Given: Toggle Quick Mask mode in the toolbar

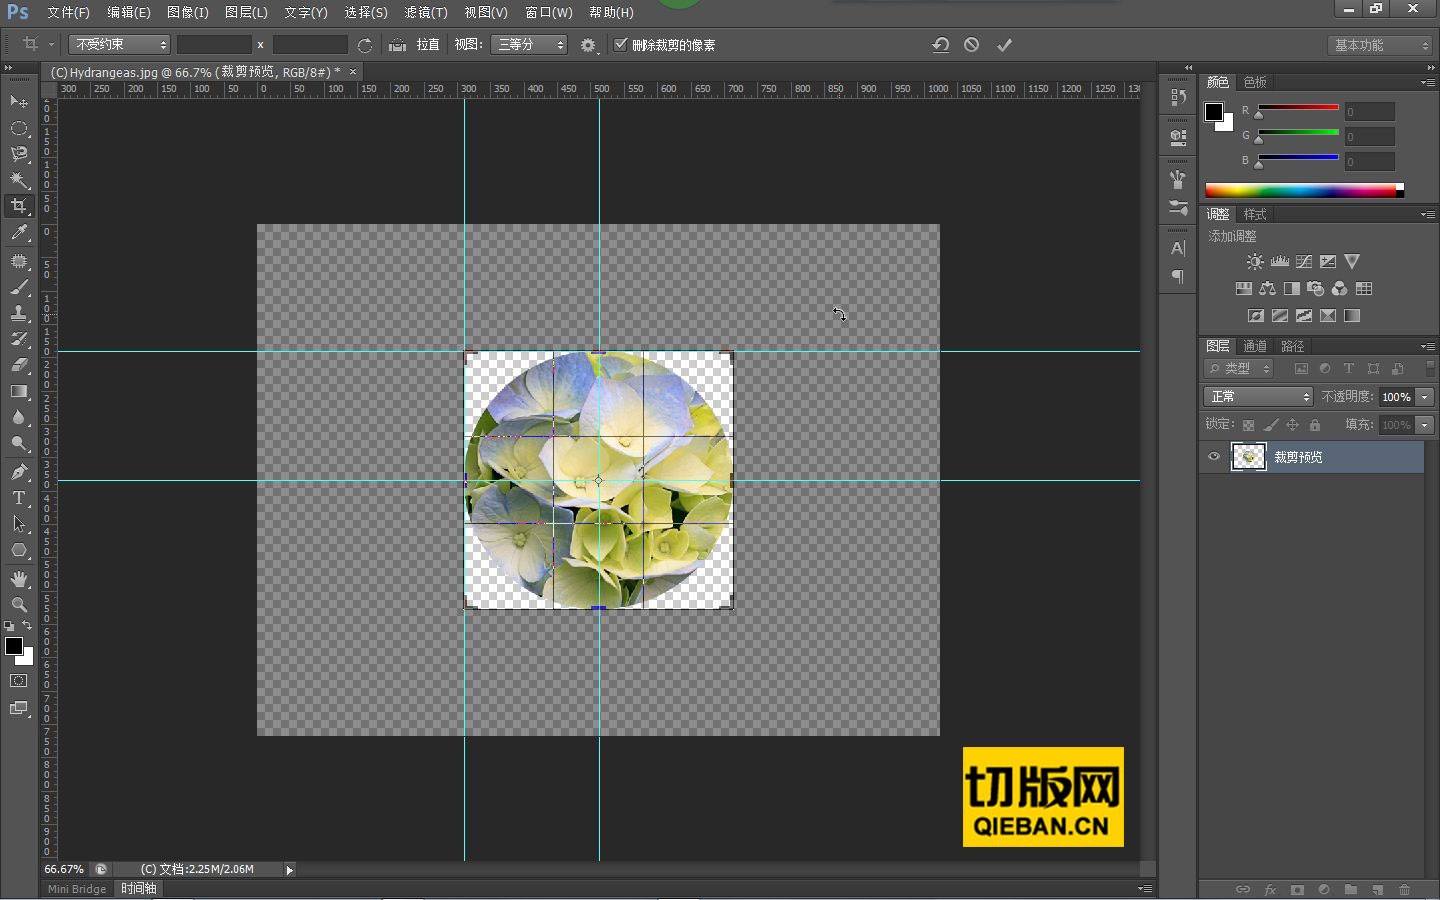Looking at the screenshot, I should pyautogui.click(x=19, y=681).
